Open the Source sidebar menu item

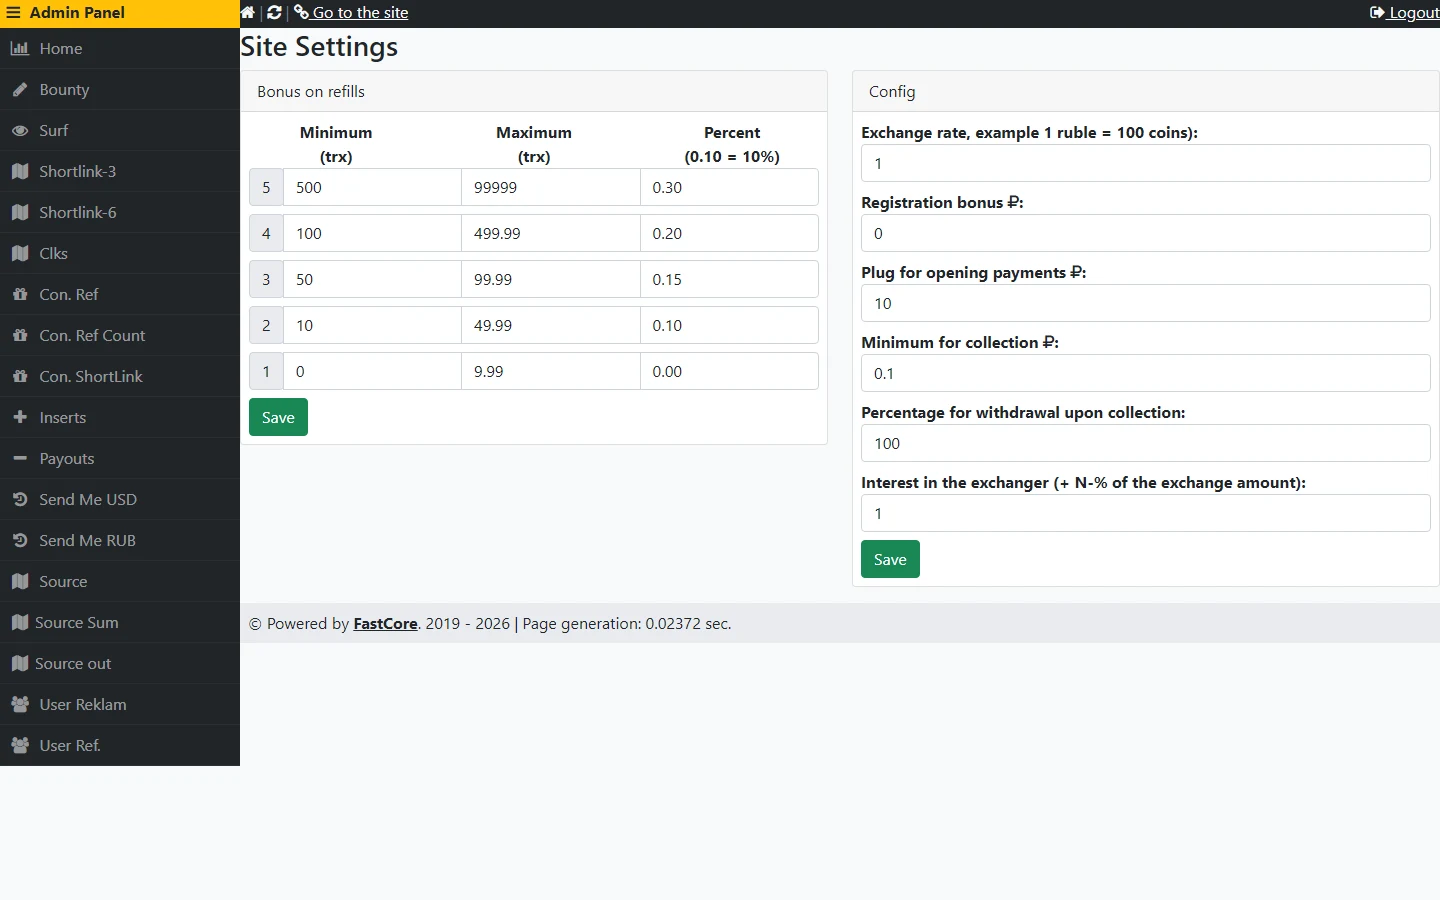120,581
